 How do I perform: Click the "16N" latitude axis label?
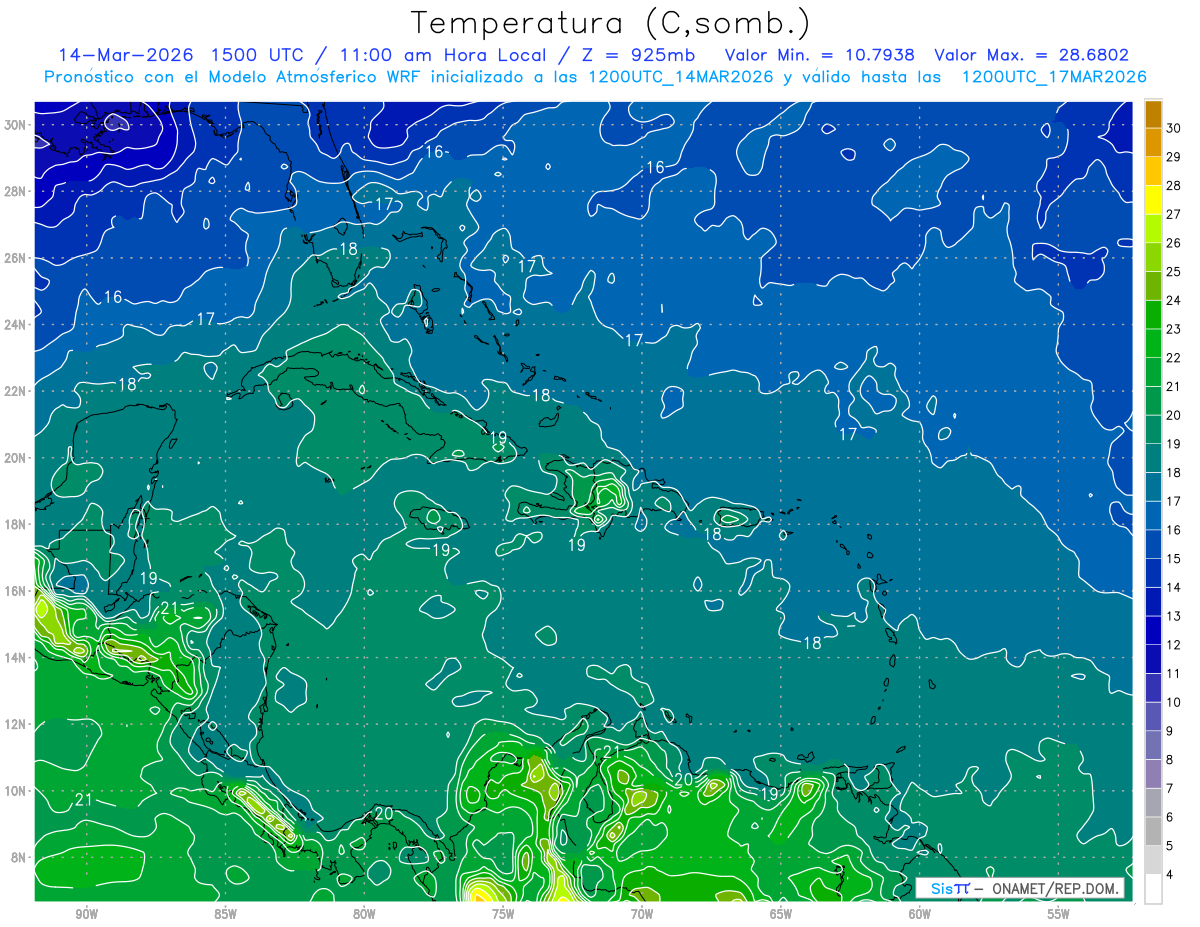pos(16,591)
